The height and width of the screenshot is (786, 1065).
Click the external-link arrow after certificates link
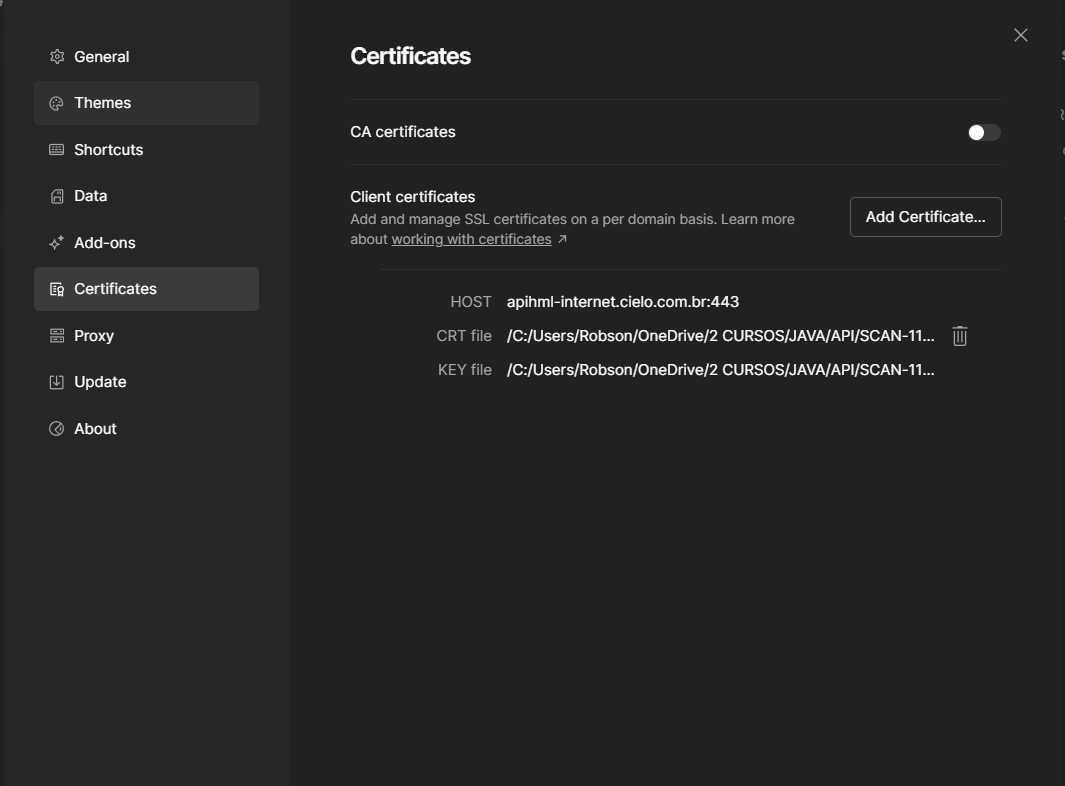(562, 240)
